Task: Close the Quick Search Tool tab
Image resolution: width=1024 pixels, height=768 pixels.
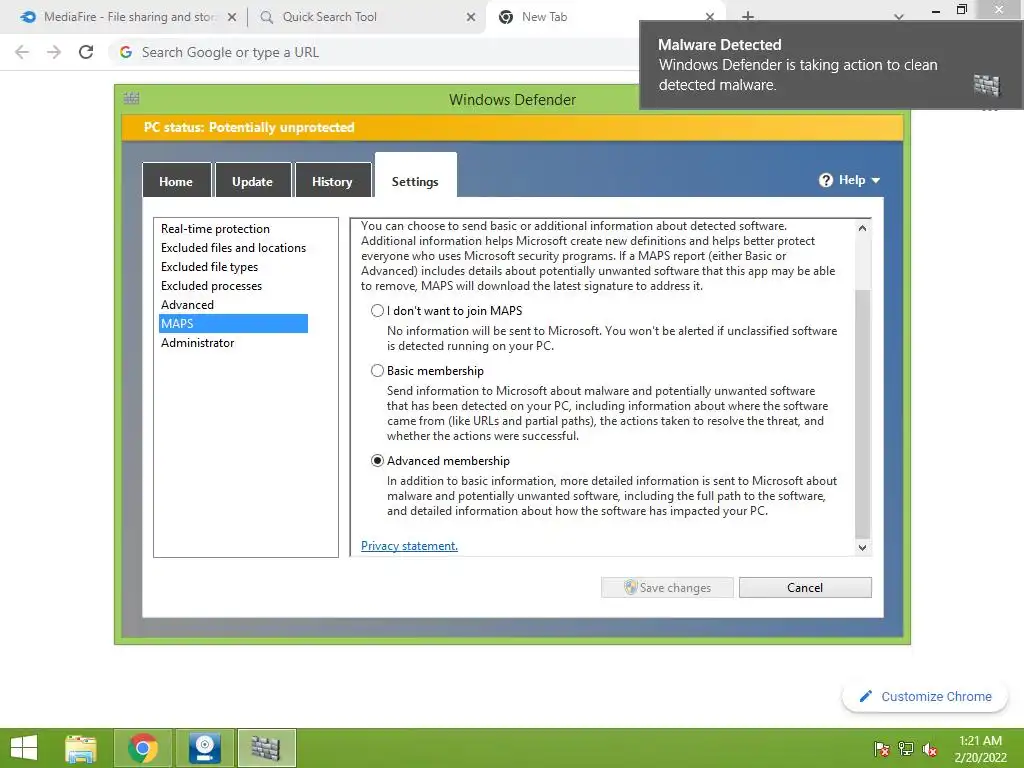Action: pos(471,18)
